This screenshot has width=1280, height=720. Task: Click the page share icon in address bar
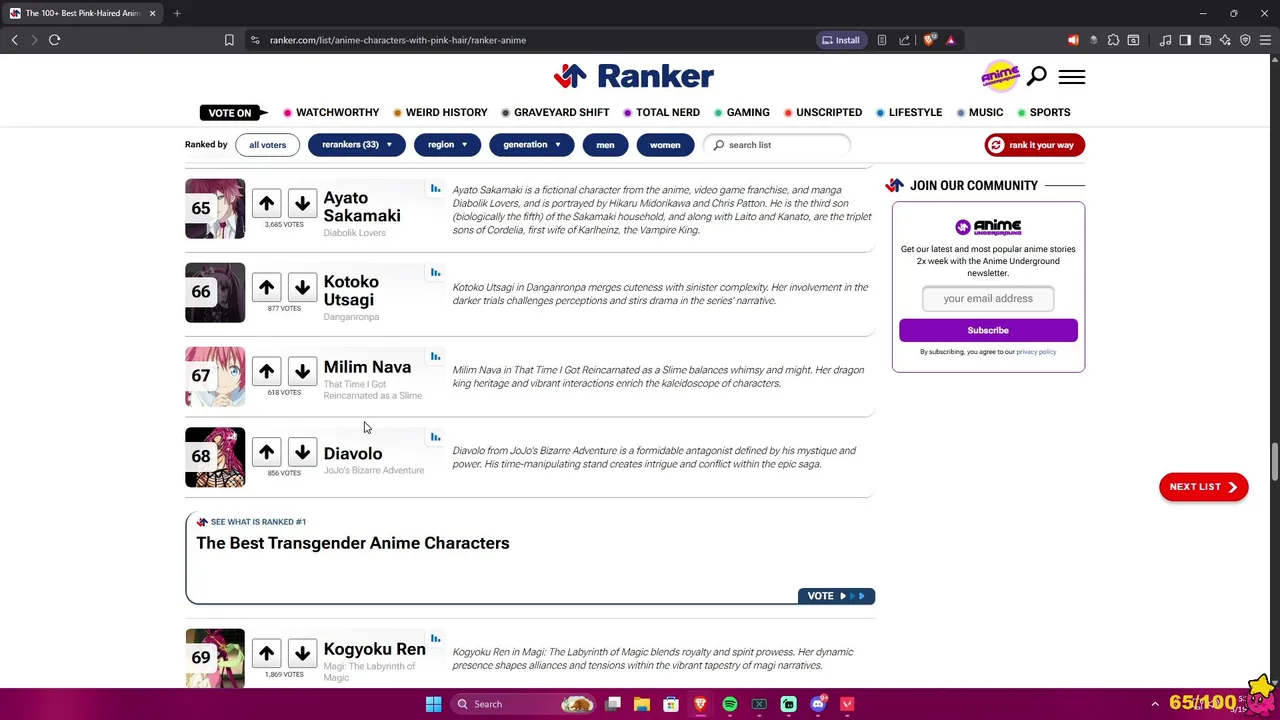[905, 40]
